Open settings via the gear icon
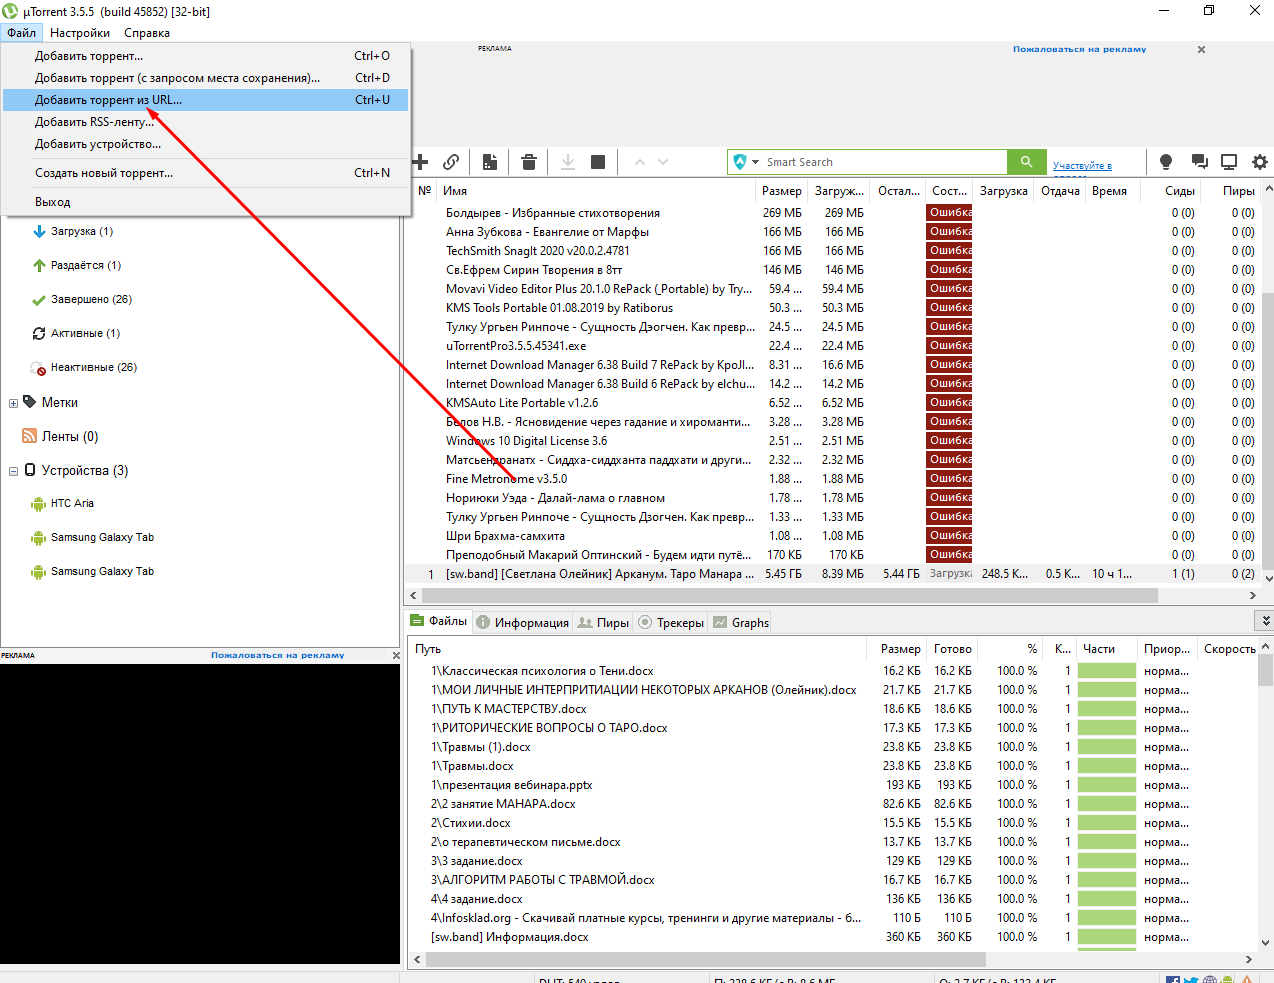1274x983 pixels. (x=1260, y=162)
